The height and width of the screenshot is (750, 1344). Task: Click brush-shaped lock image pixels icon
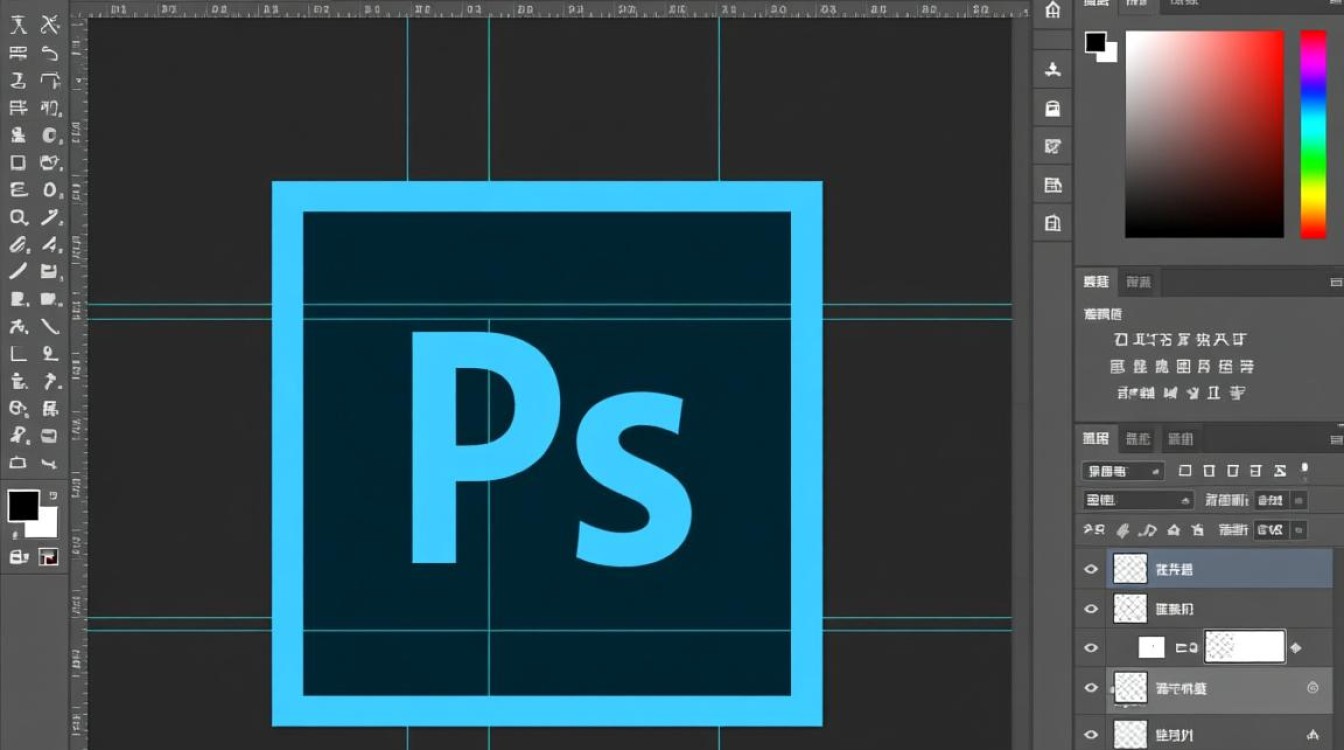click(1123, 530)
